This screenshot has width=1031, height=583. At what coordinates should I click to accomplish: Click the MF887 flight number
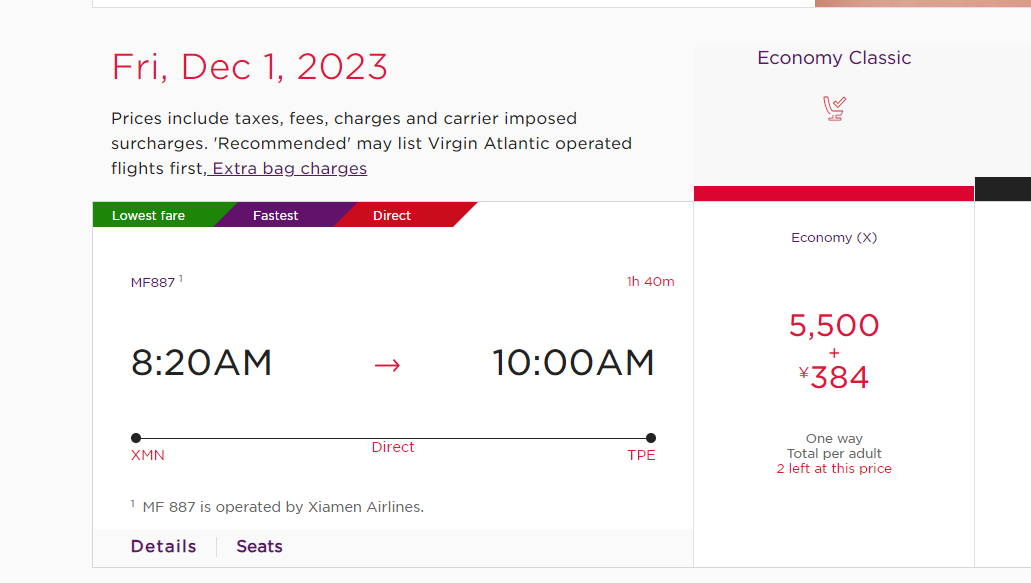(x=153, y=283)
